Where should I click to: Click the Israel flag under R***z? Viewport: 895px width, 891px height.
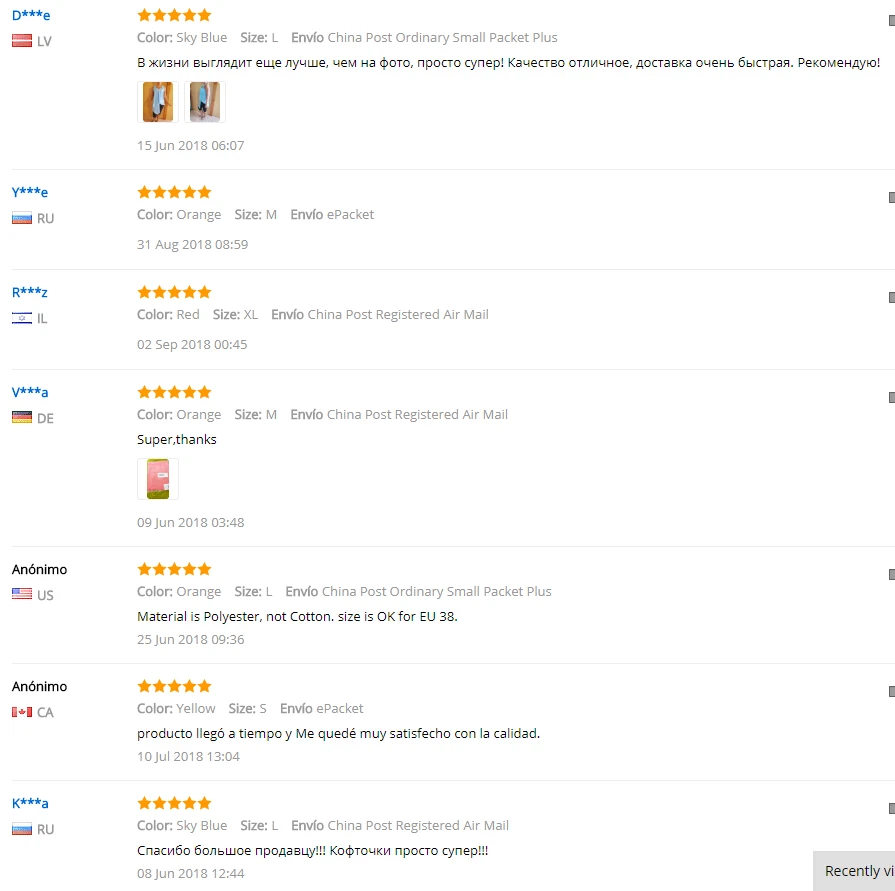(x=22, y=318)
